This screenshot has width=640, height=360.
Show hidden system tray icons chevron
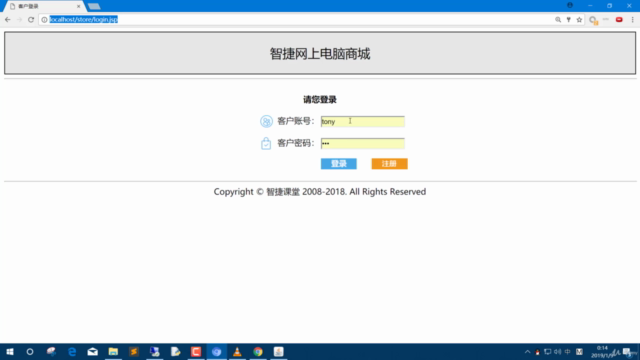click(x=527, y=351)
